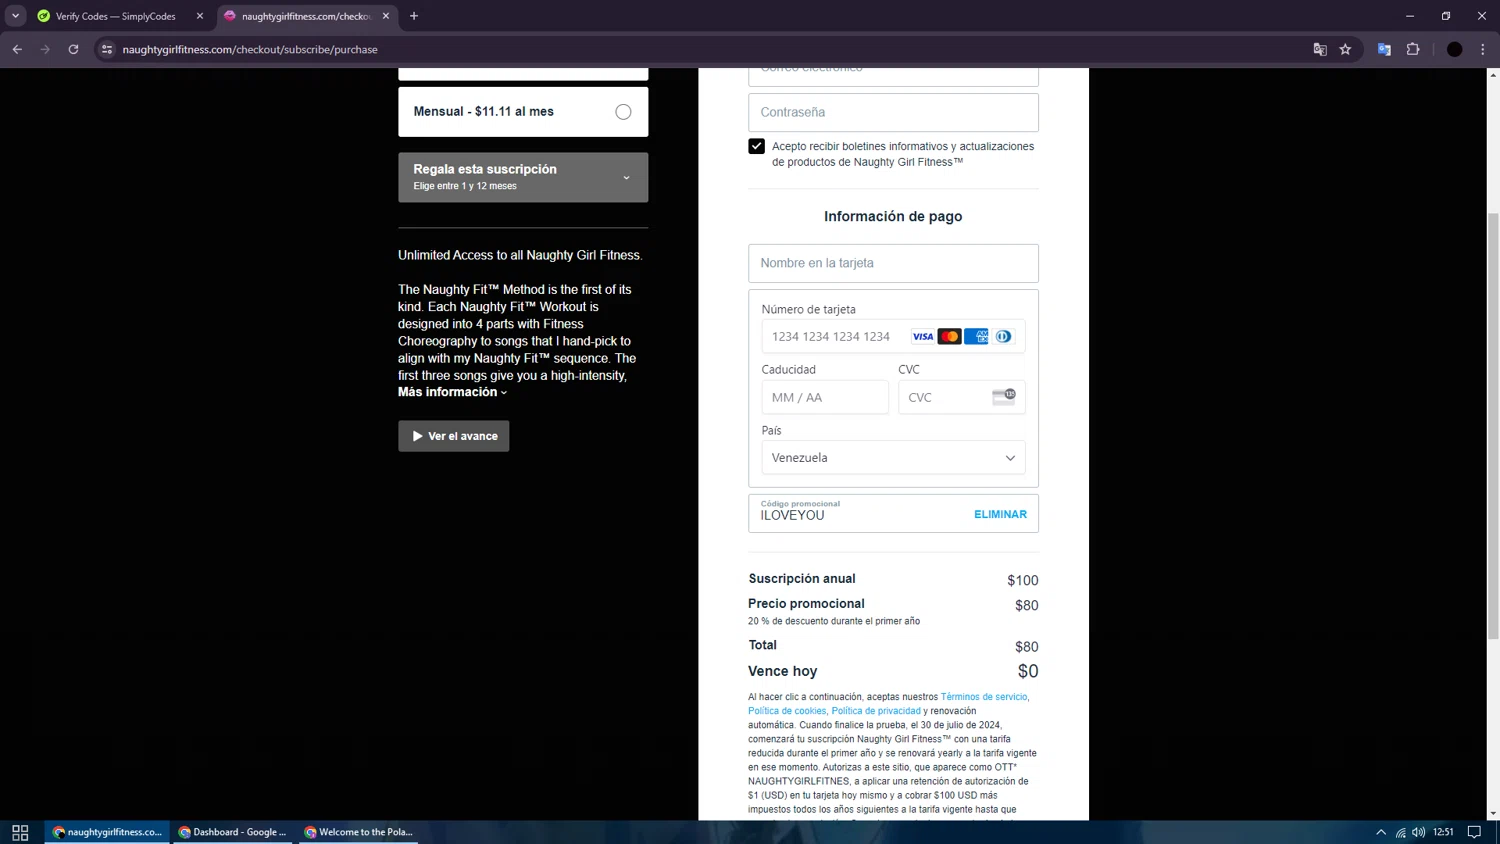Click the Información de pago heading
Viewport: 1500px width, 844px height.
click(x=893, y=216)
